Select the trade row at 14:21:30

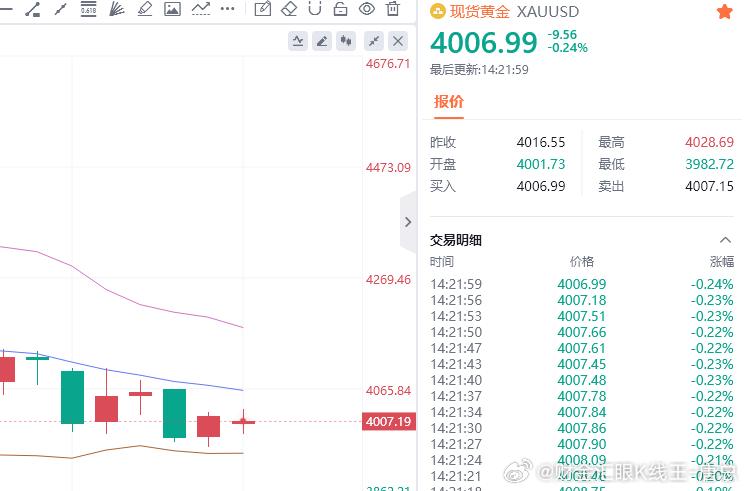tap(581, 428)
